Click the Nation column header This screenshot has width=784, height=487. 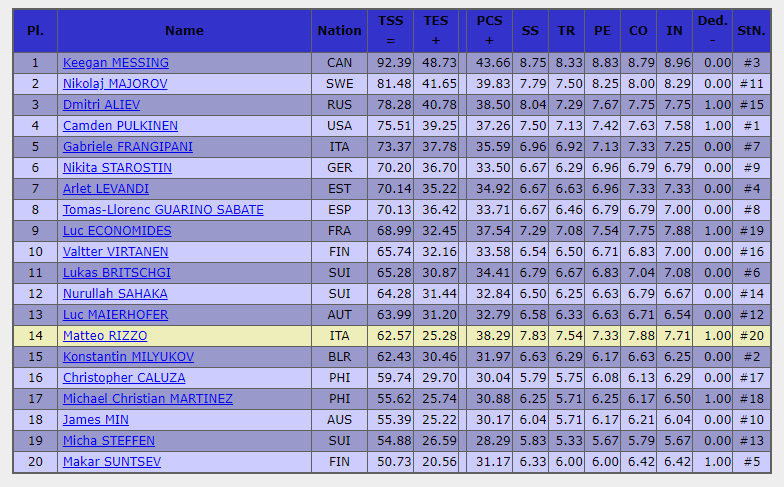(x=339, y=30)
